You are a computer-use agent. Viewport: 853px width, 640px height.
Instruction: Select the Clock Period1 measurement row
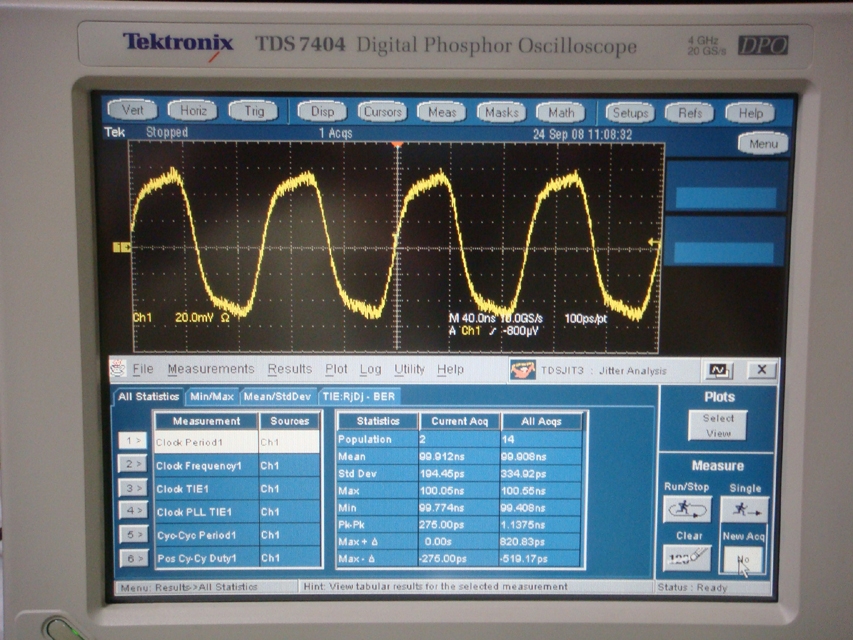tap(238, 442)
